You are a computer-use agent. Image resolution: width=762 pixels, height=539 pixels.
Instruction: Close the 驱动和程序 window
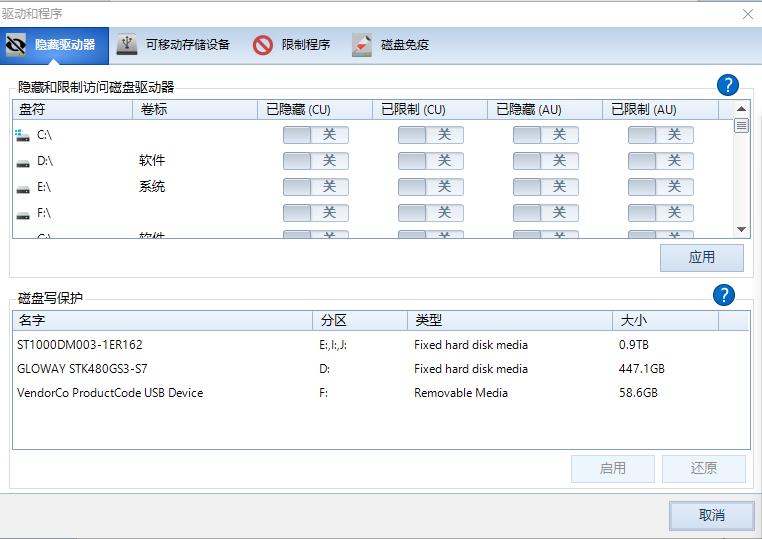pos(748,14)
